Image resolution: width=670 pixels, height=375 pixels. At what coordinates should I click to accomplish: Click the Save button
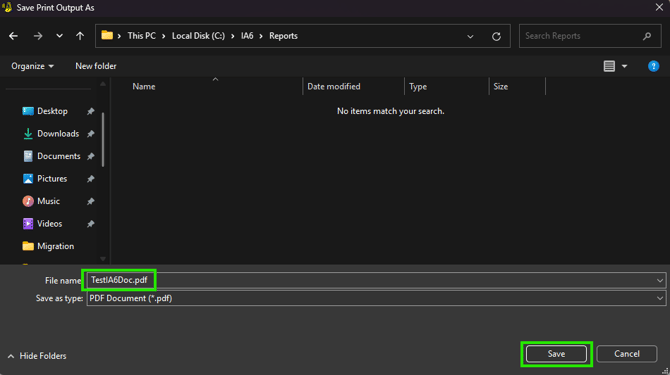556,354
